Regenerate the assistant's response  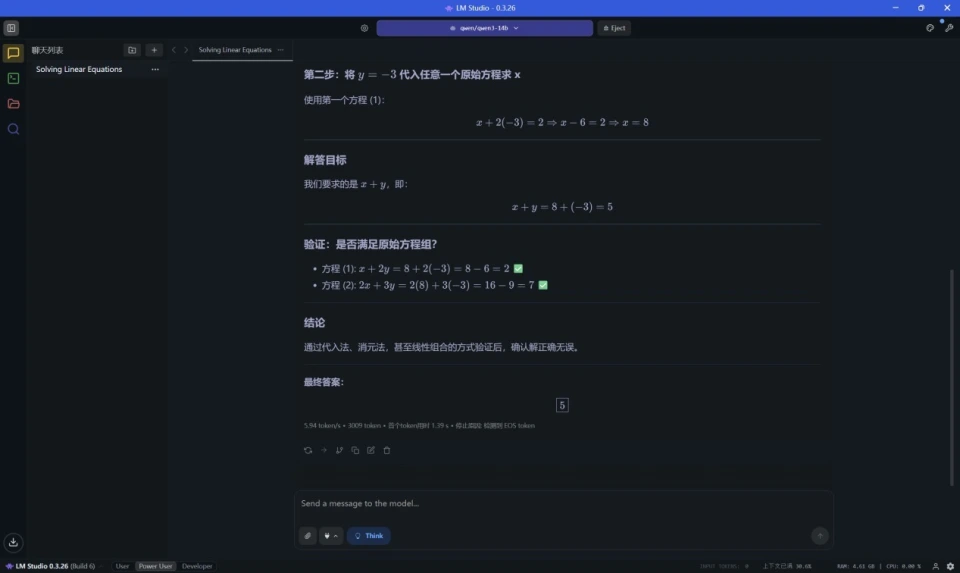tap(308, 450)
